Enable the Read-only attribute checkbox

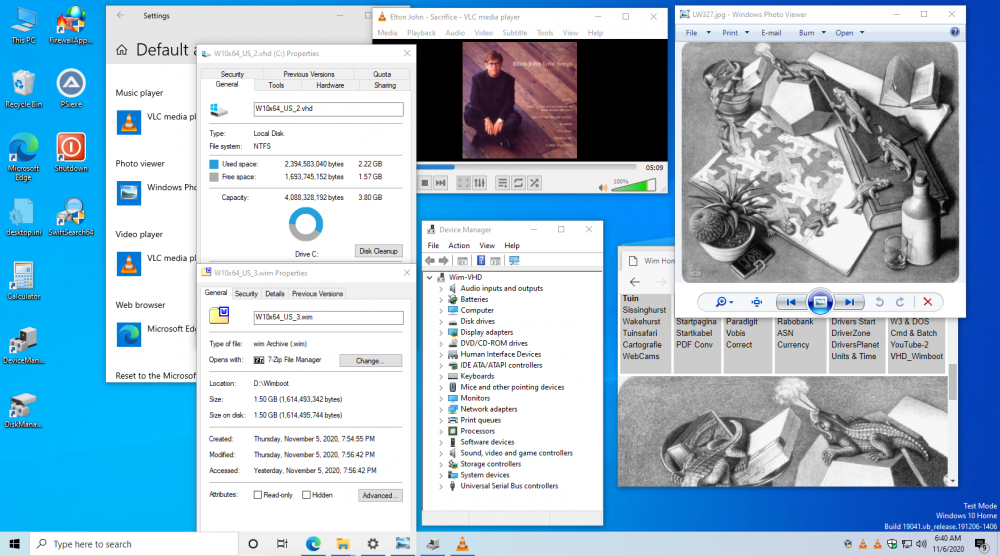click(x=259, y=495)
